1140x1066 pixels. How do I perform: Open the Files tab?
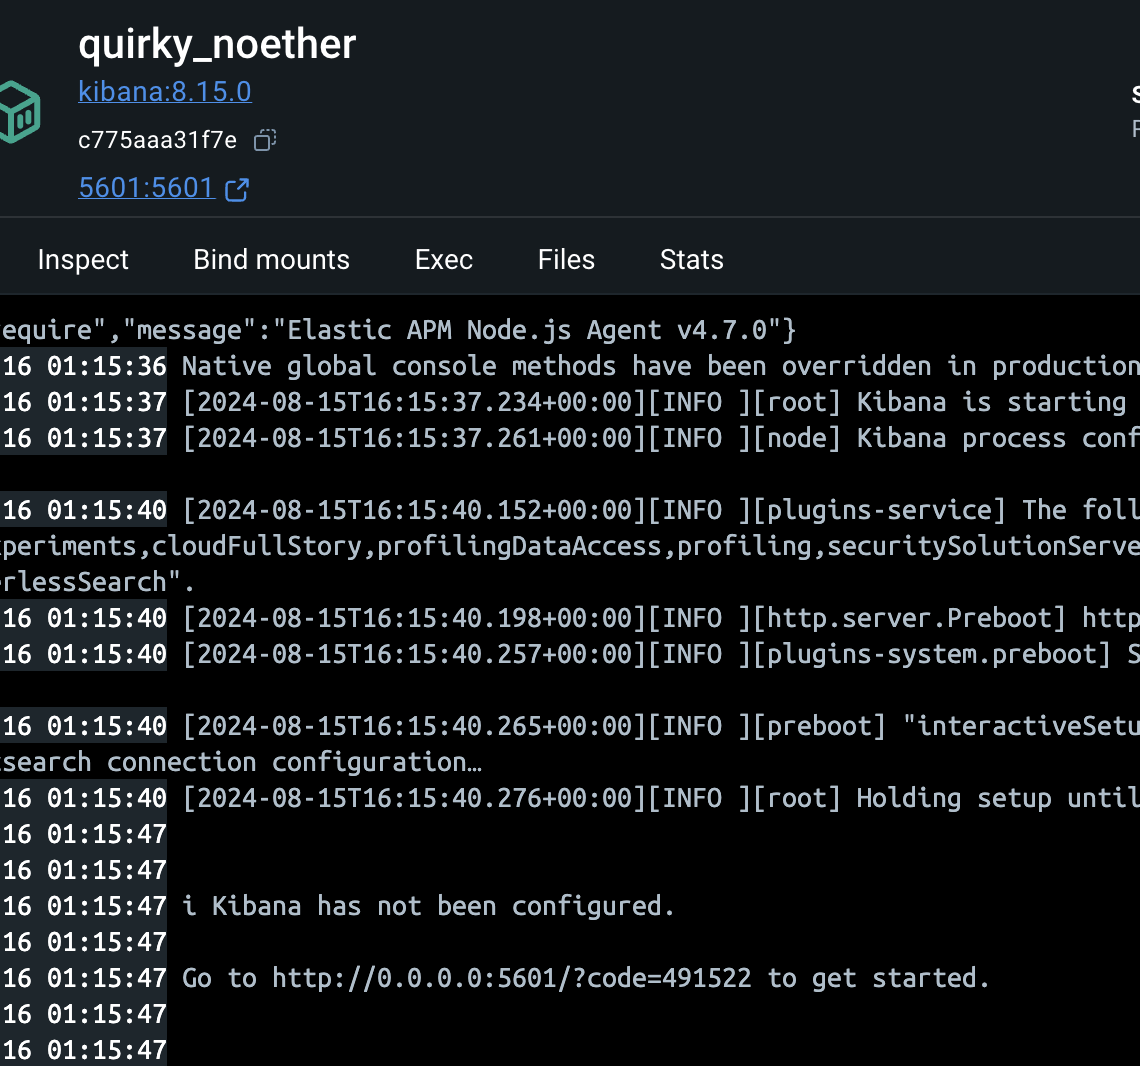pos(566,260)
